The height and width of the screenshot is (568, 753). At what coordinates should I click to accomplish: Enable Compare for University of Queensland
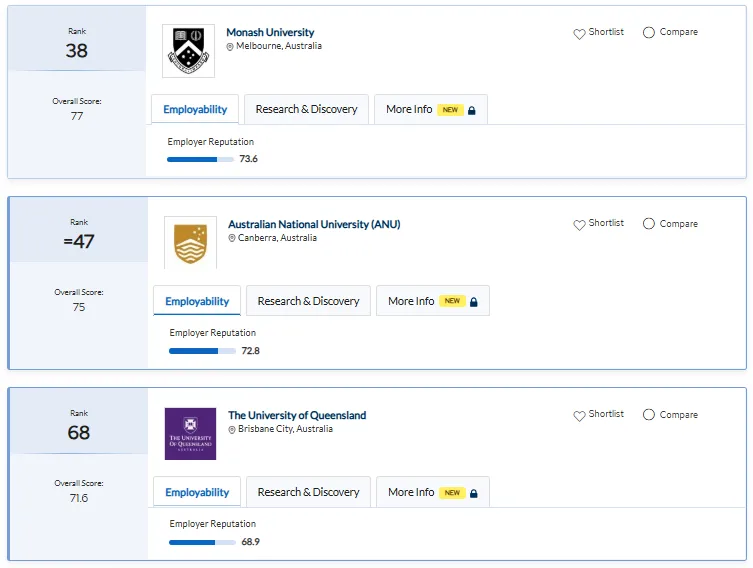coord(649,414)
